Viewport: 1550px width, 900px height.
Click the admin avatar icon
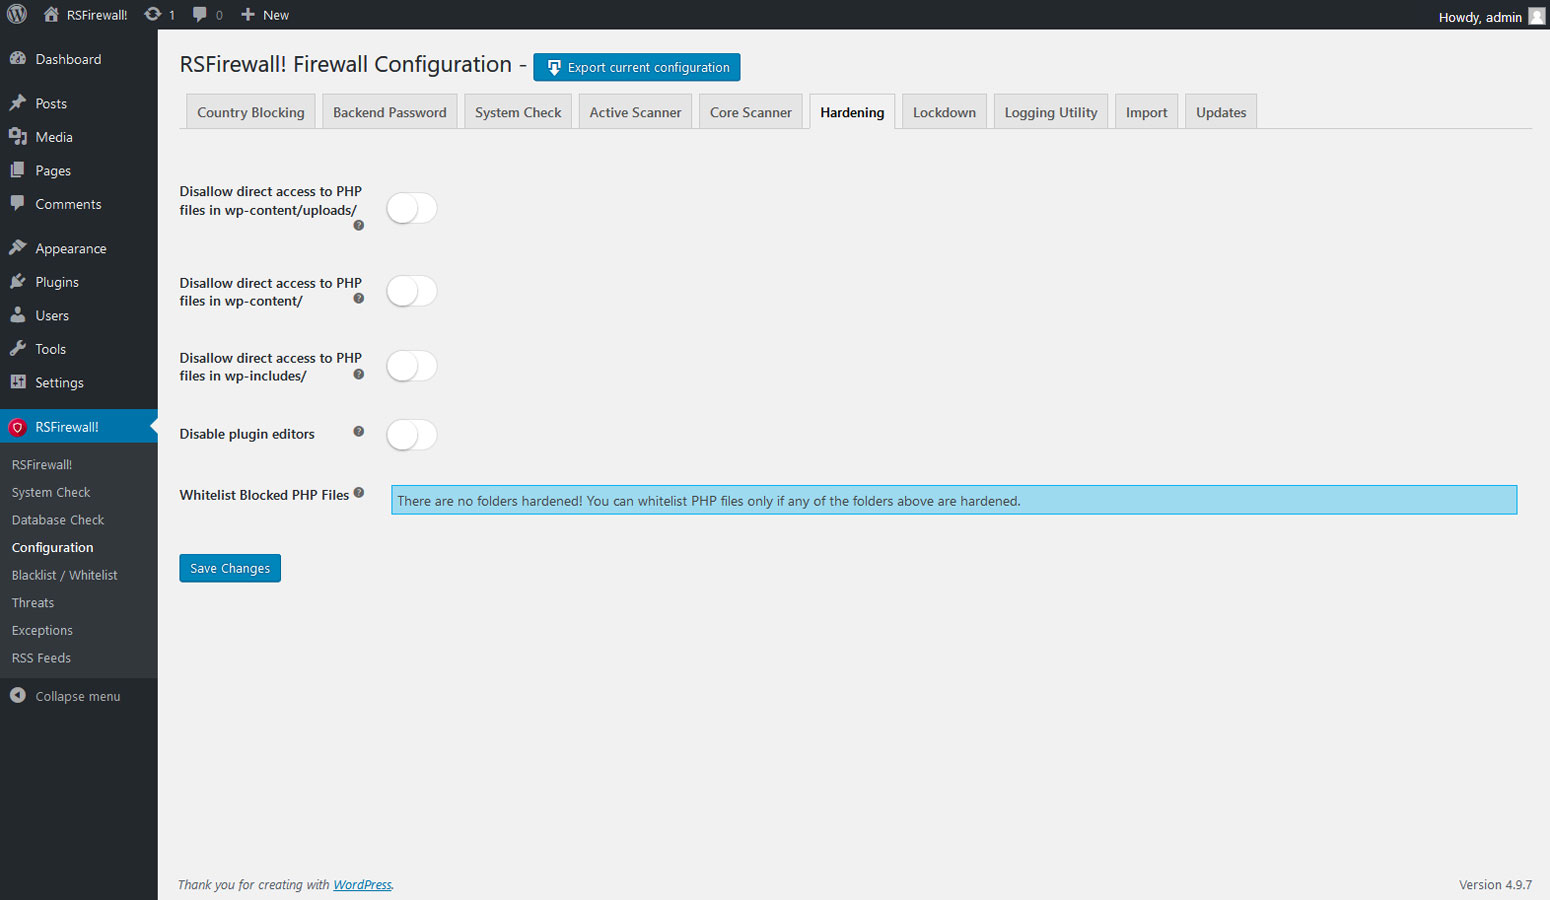(1537, 16)
